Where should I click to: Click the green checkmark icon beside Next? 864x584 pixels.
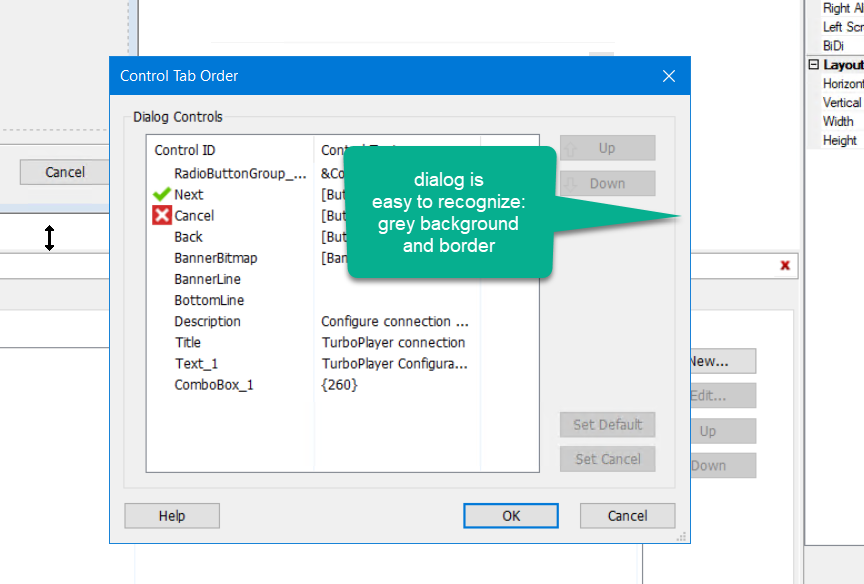[x=162, y=194]
